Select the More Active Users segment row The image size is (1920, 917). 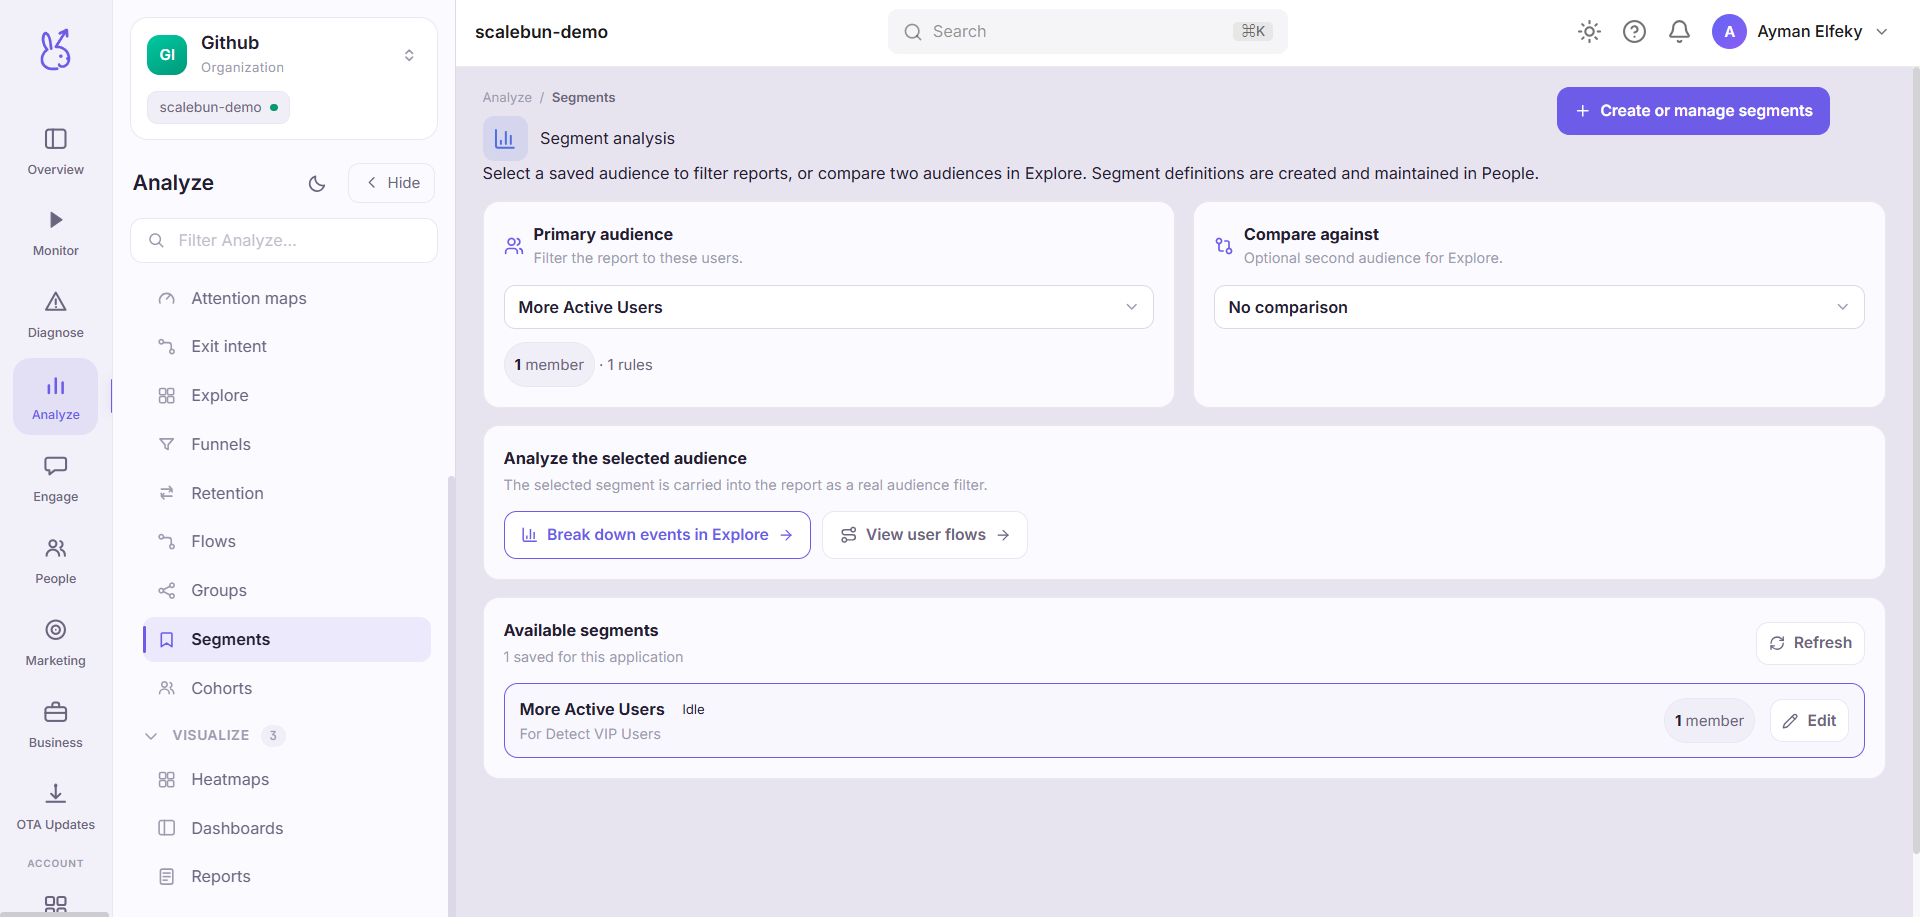(1184, 721)
